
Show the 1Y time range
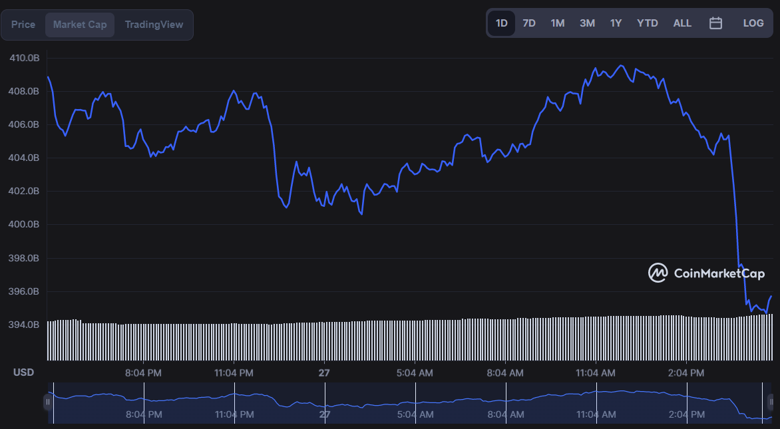pos(616,23)
